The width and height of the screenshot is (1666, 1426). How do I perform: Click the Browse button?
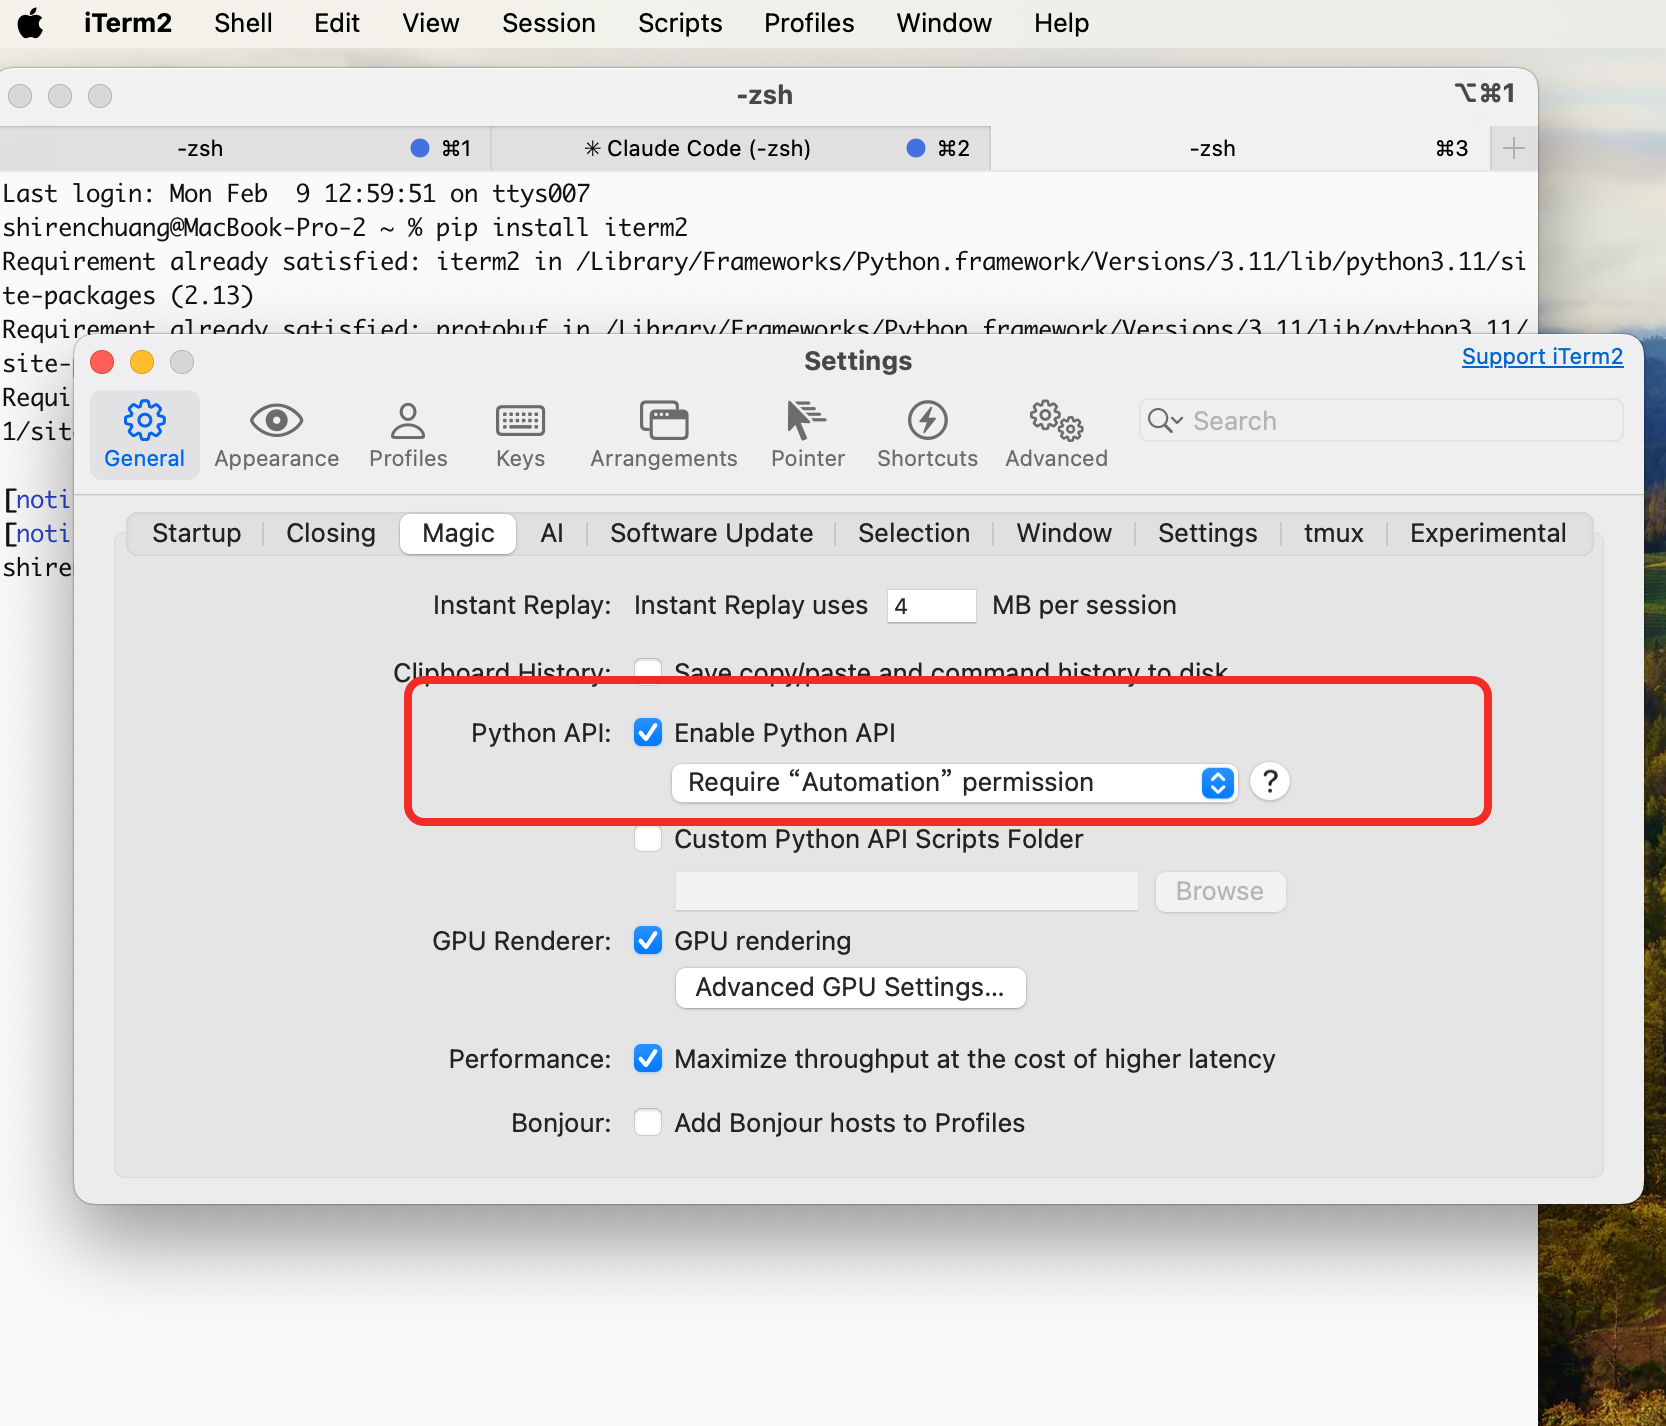coord(1220,891)
